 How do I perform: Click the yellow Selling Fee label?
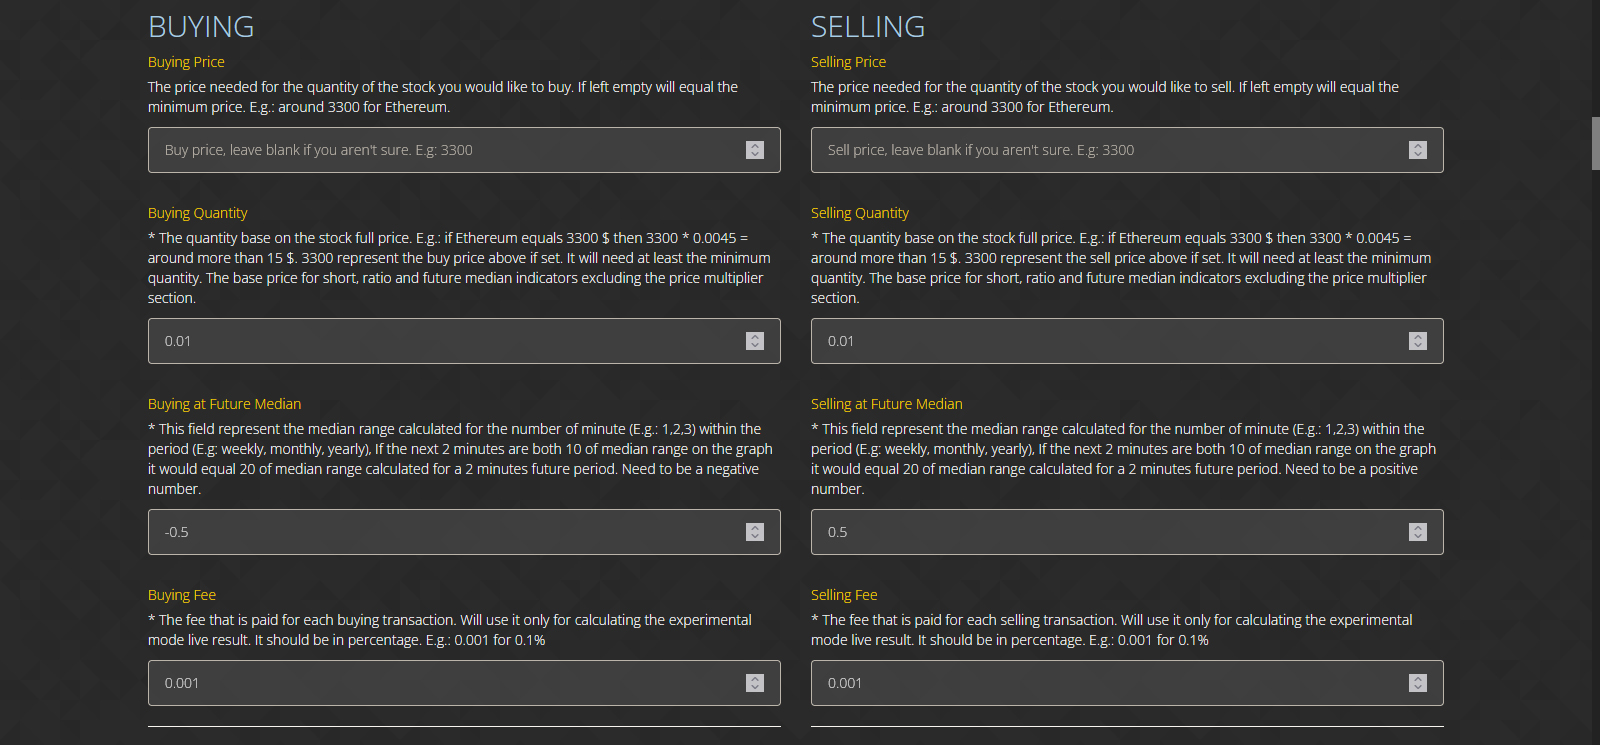(x=844, y=595)
